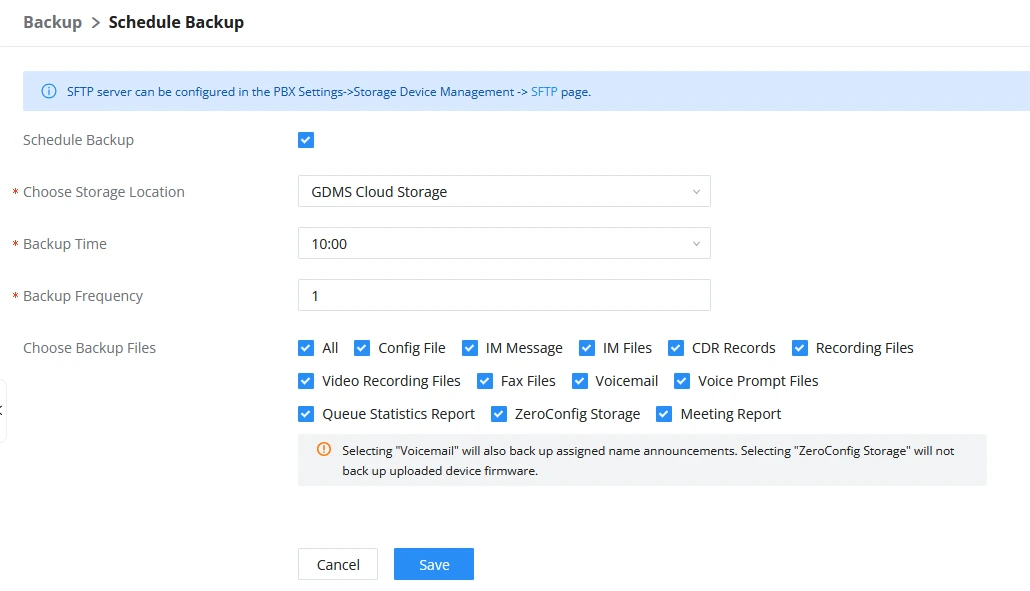
Task: Click the Choose Storage Location label
Action: (x=104, y=192)
